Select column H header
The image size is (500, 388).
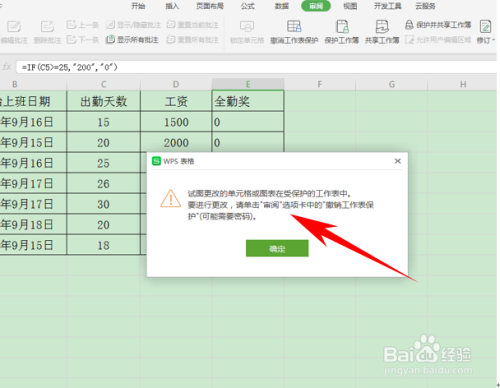[x=462, y=84]
